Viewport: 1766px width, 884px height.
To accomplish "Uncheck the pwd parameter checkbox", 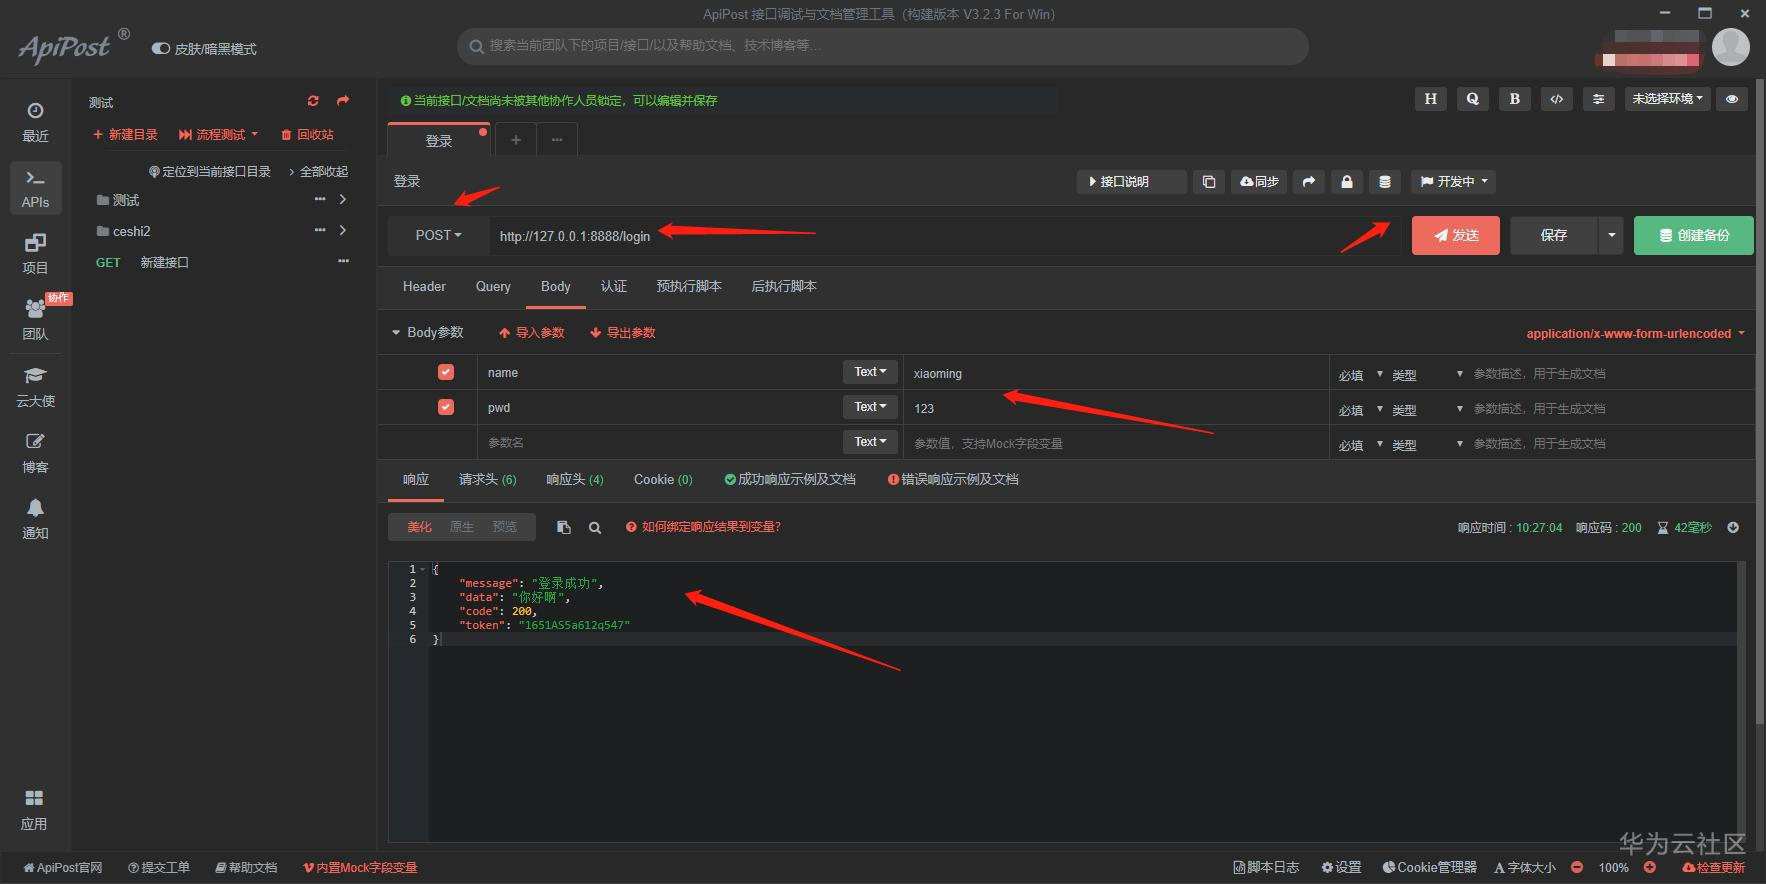I will pos(446,407).
